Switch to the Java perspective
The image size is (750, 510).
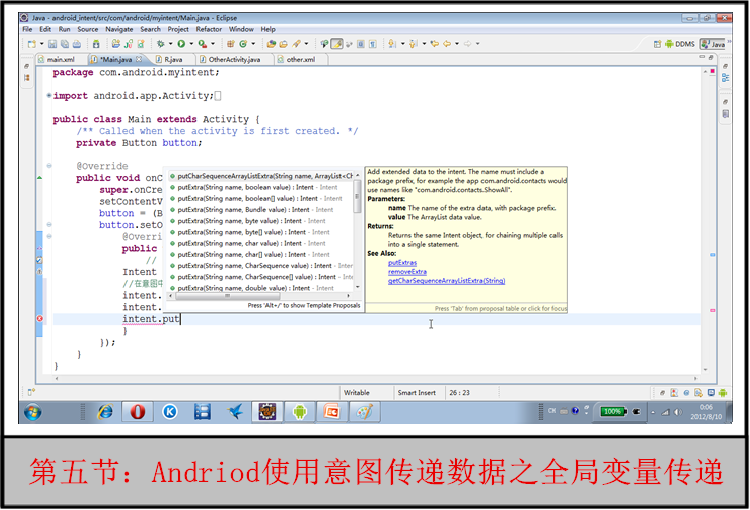713,44
